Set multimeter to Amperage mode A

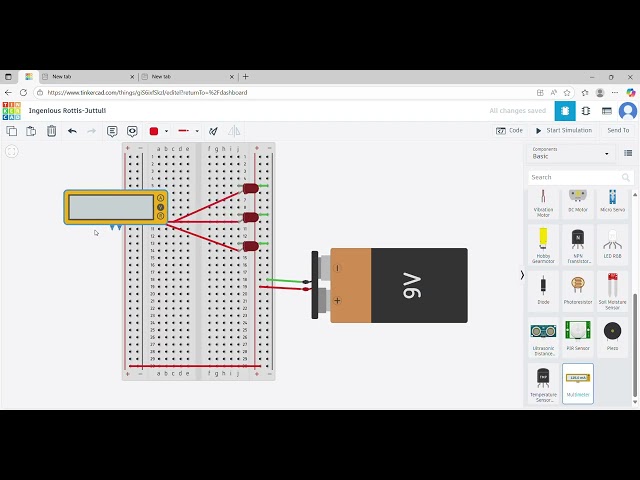[160, 198]
